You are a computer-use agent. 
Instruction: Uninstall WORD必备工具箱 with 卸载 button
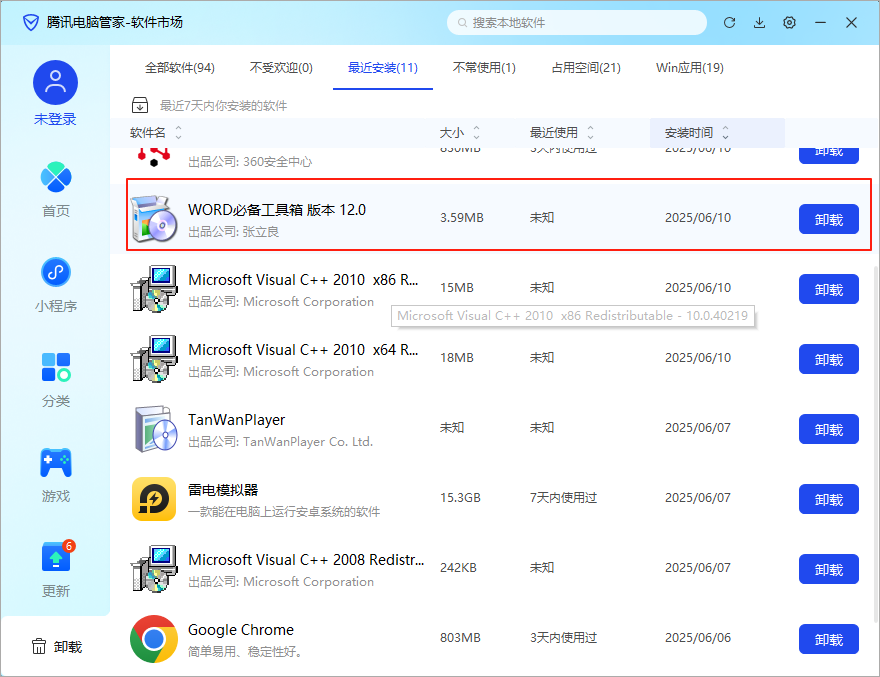pyautogui.click(x=828, y=219)
